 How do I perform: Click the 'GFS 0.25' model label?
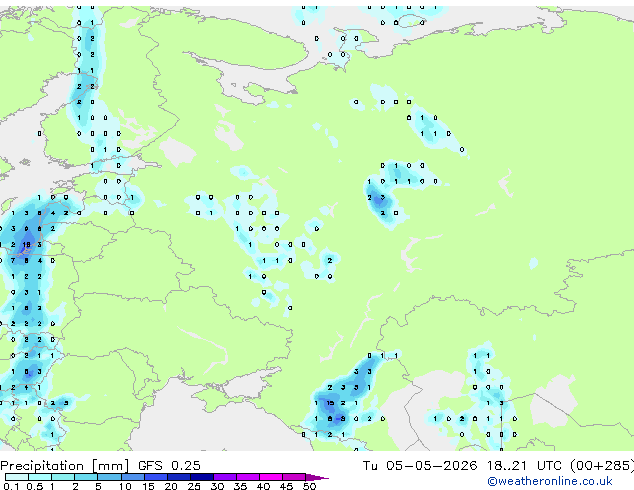(x=169, y=466)
